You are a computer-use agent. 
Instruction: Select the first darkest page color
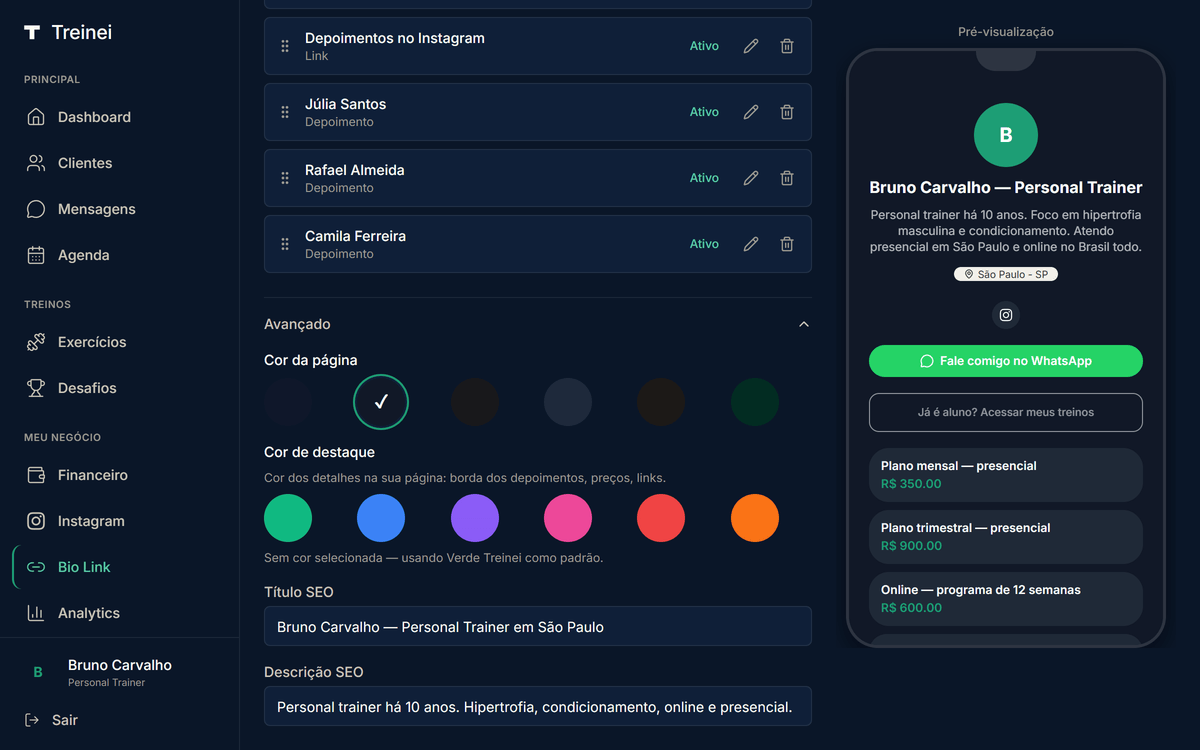(288, 402)
